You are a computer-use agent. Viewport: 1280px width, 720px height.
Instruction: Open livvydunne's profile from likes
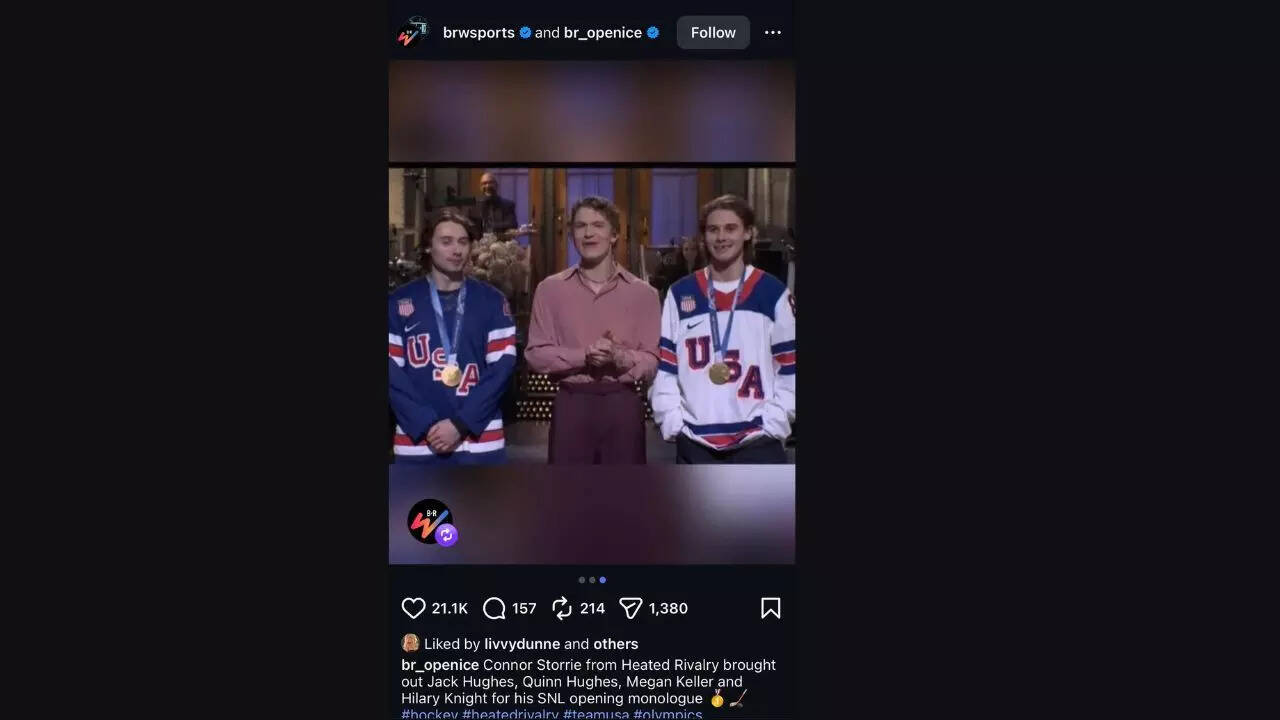522,644
